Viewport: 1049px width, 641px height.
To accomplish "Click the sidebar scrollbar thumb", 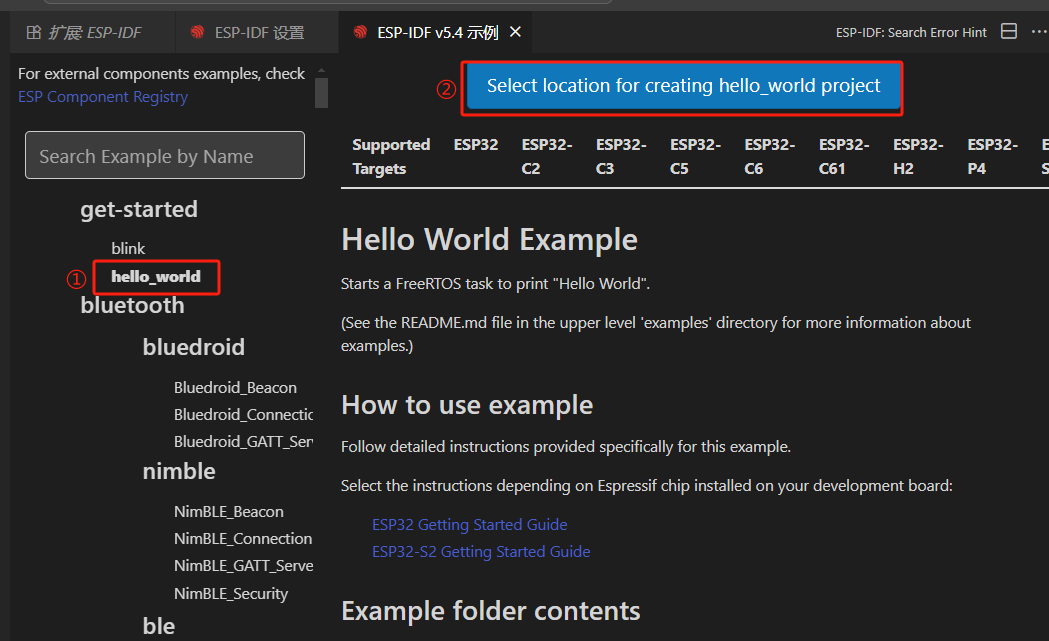I will (x=321, y=92).
